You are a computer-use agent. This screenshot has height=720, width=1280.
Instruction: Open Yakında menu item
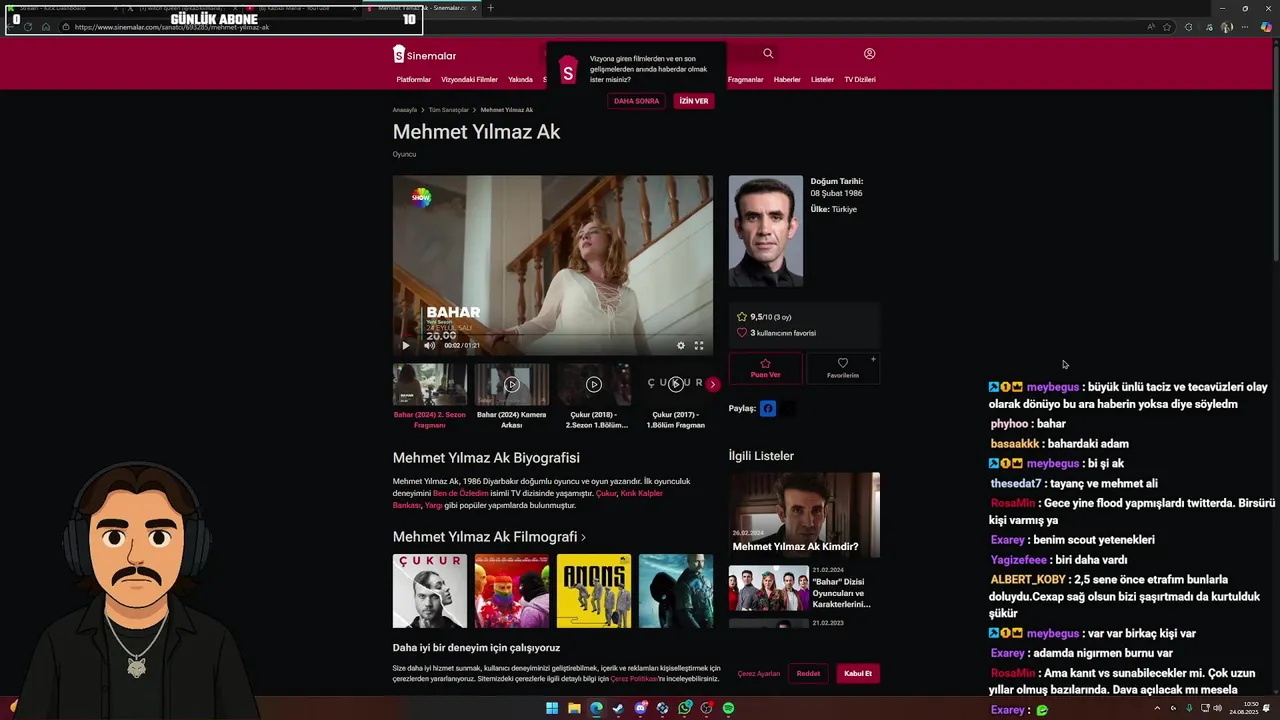pos(520,79)
